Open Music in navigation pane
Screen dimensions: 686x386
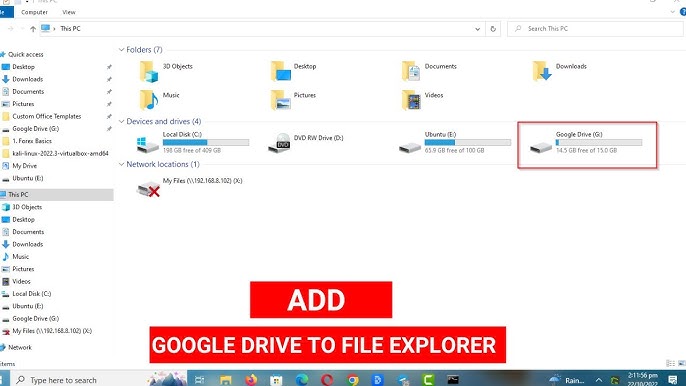tap(21, 256)
